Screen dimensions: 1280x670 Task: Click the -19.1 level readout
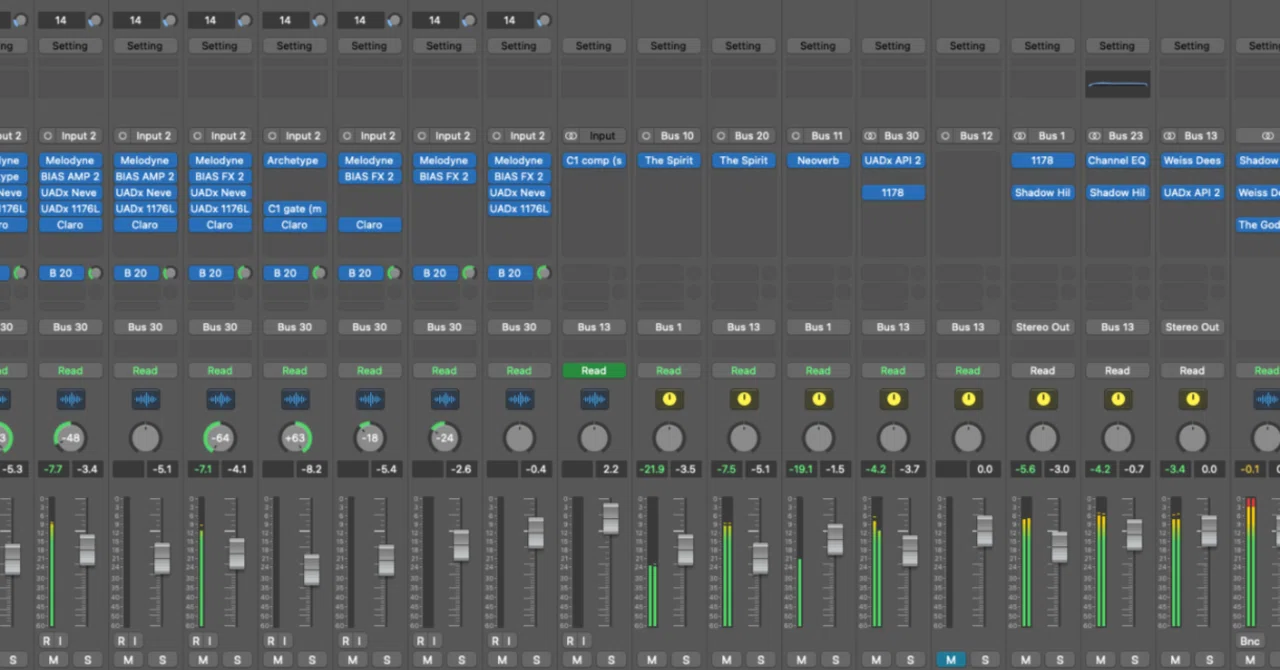(802, 469)
